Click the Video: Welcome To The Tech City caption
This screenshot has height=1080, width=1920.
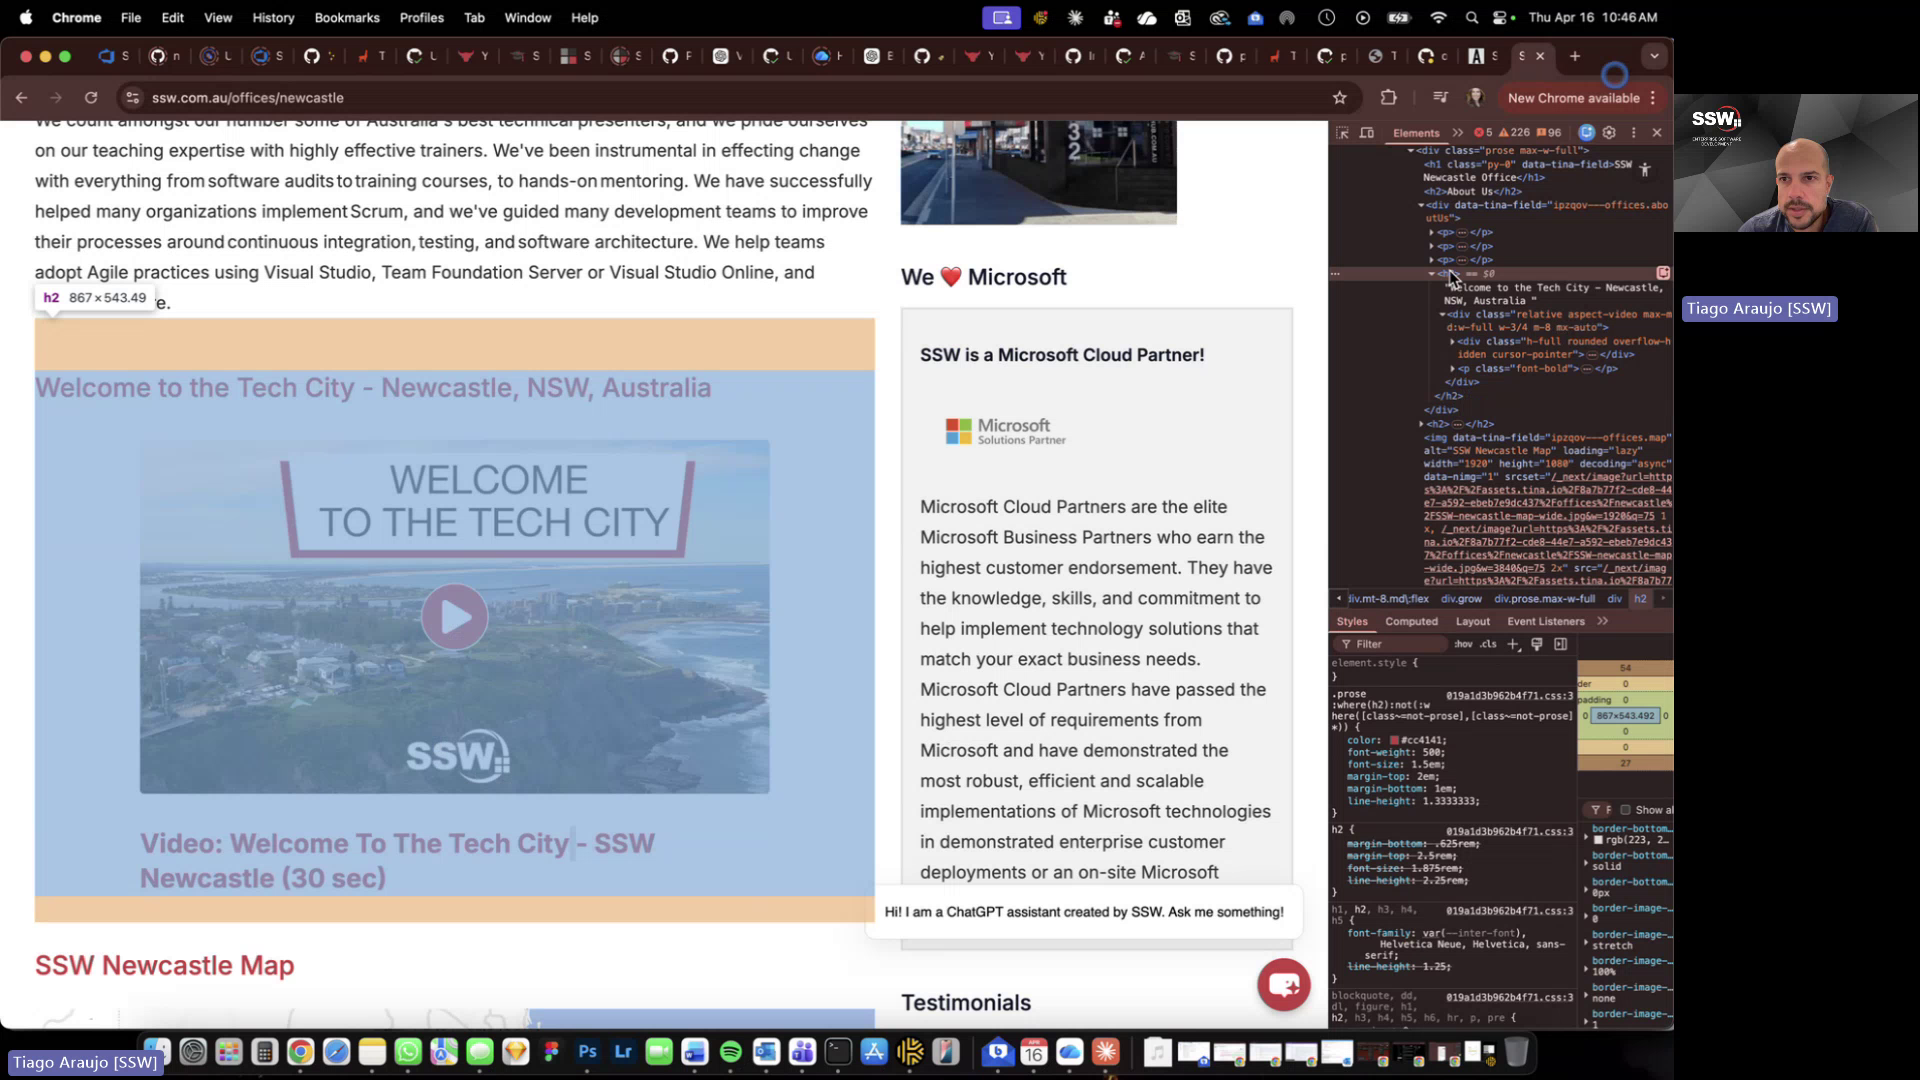coord(397,861)
